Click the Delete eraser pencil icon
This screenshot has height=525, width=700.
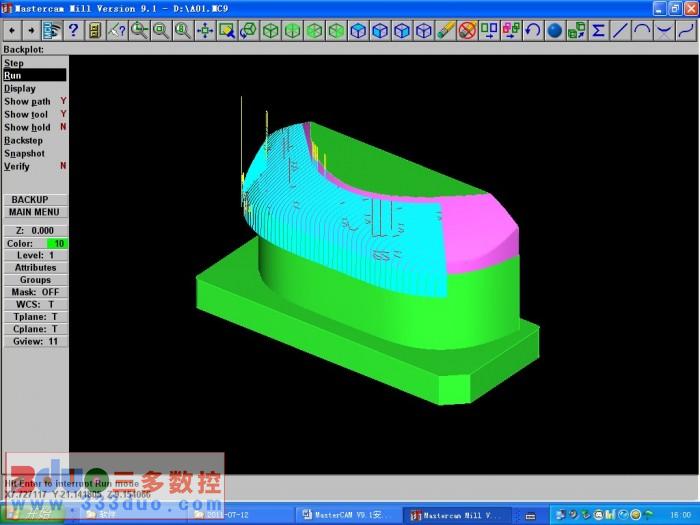coord(446,30)
